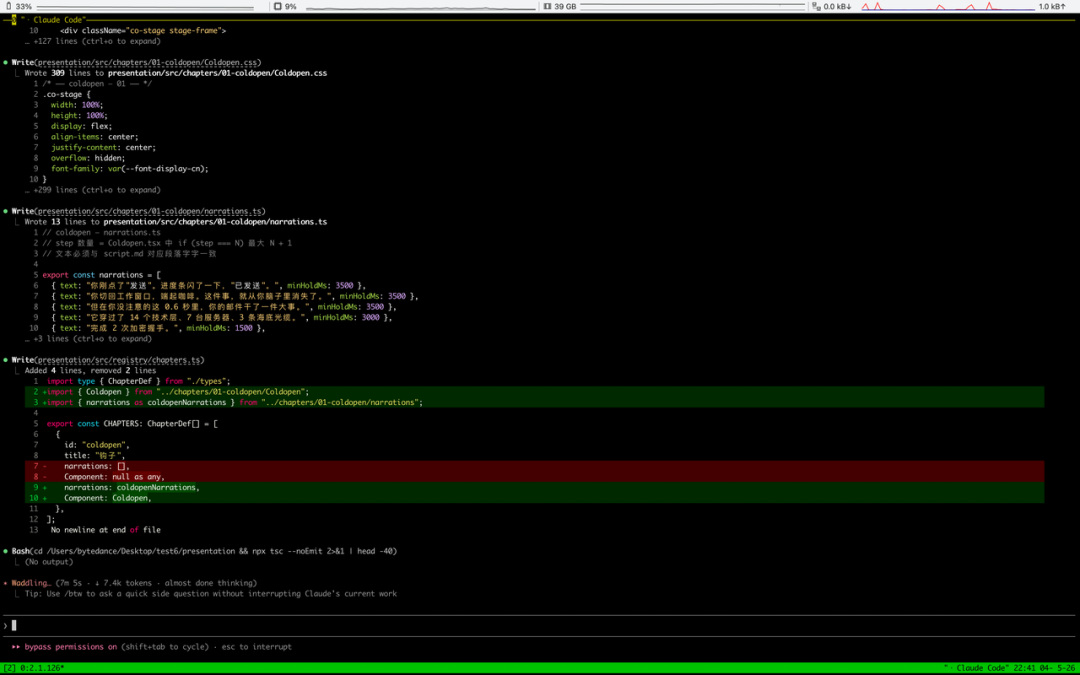Click the prompt chevron at the input line
This screenshot has width=1080, height=675.
[6, 625]
